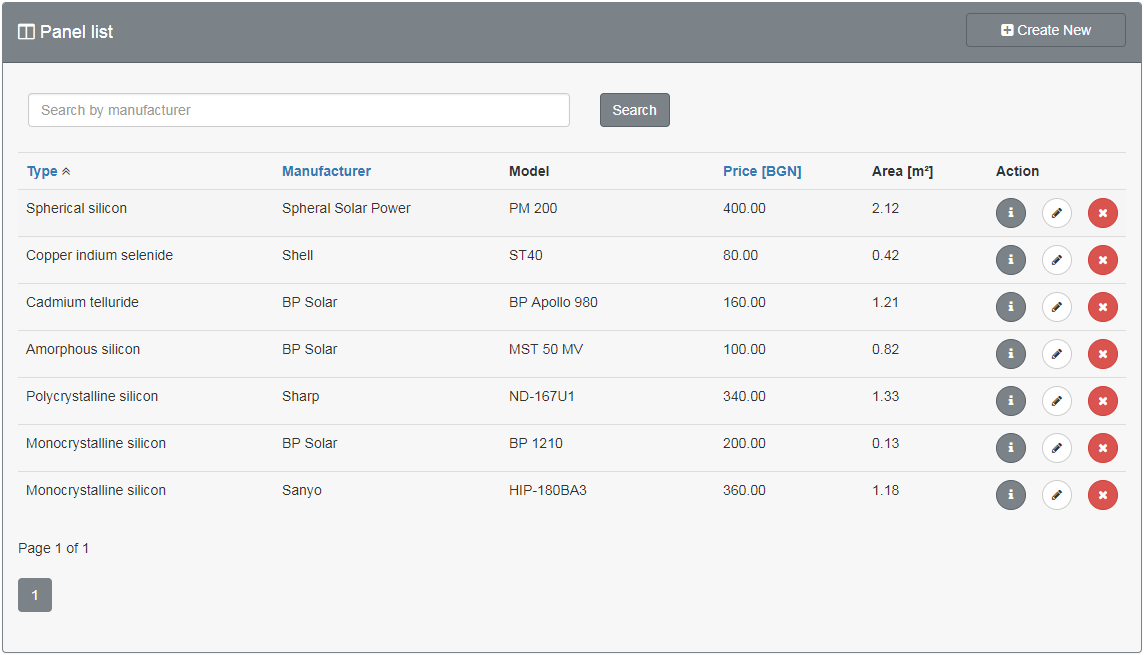Viewport: 1145px width, 655px height.
Task: Edit the MST 50 MV panel
Action: (x=1057, y=354)
